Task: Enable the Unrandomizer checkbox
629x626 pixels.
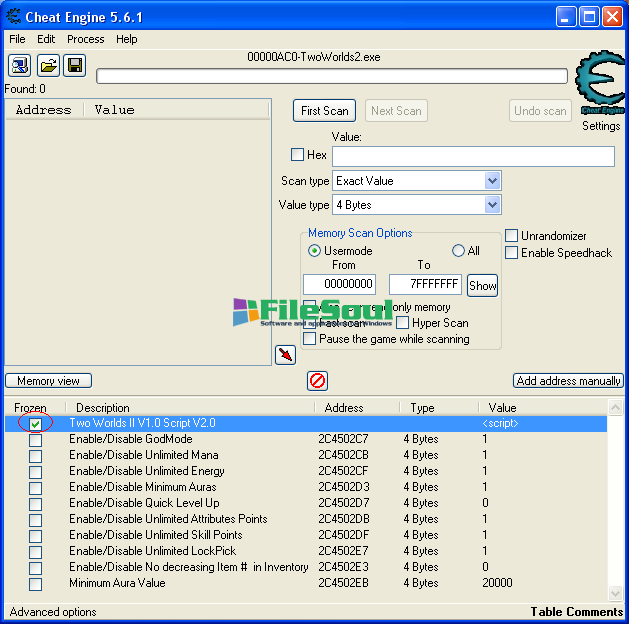Action: click(512, 236)
